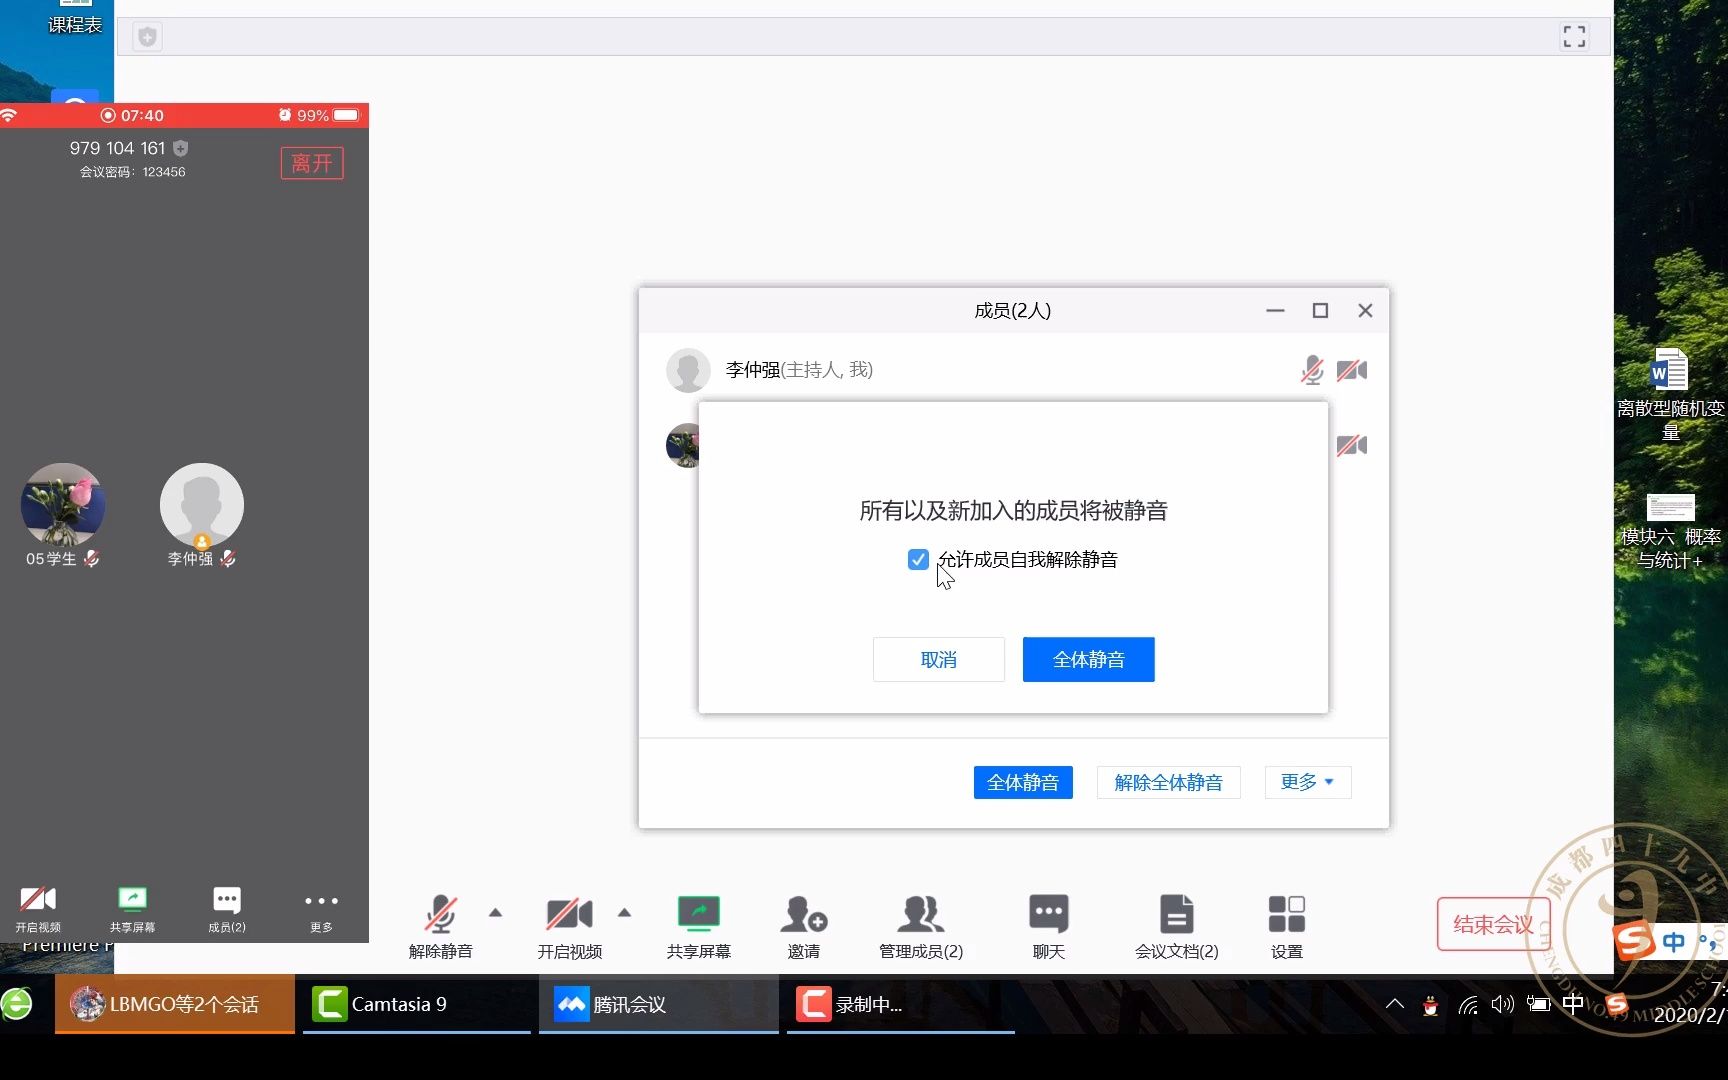Image resolution: width=1728 pixels, height=1080 pixels.
Task: Switch to 腾讯会议 taskbar item
Action: coord(658,1004)
